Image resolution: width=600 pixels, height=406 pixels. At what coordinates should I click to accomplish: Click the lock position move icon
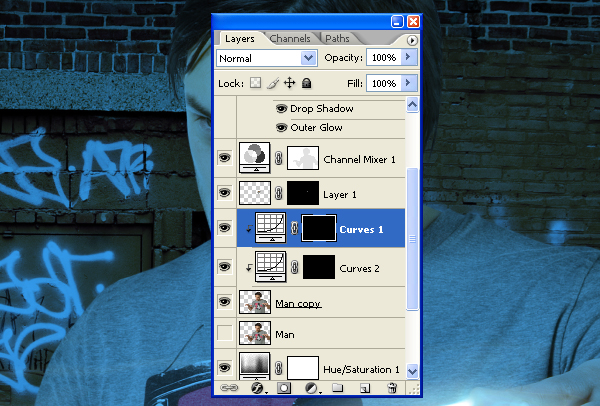[x=290, y=83]
